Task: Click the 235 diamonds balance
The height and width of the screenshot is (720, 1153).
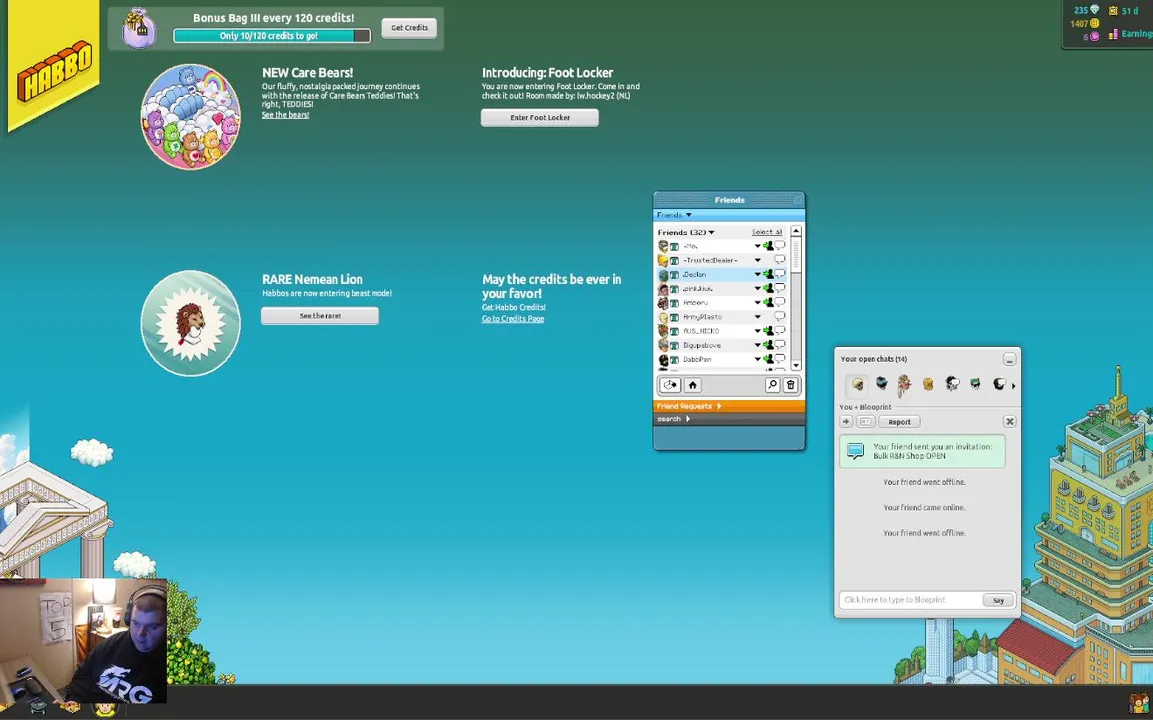Action: pyautogui.click(x=1086, y=10)
